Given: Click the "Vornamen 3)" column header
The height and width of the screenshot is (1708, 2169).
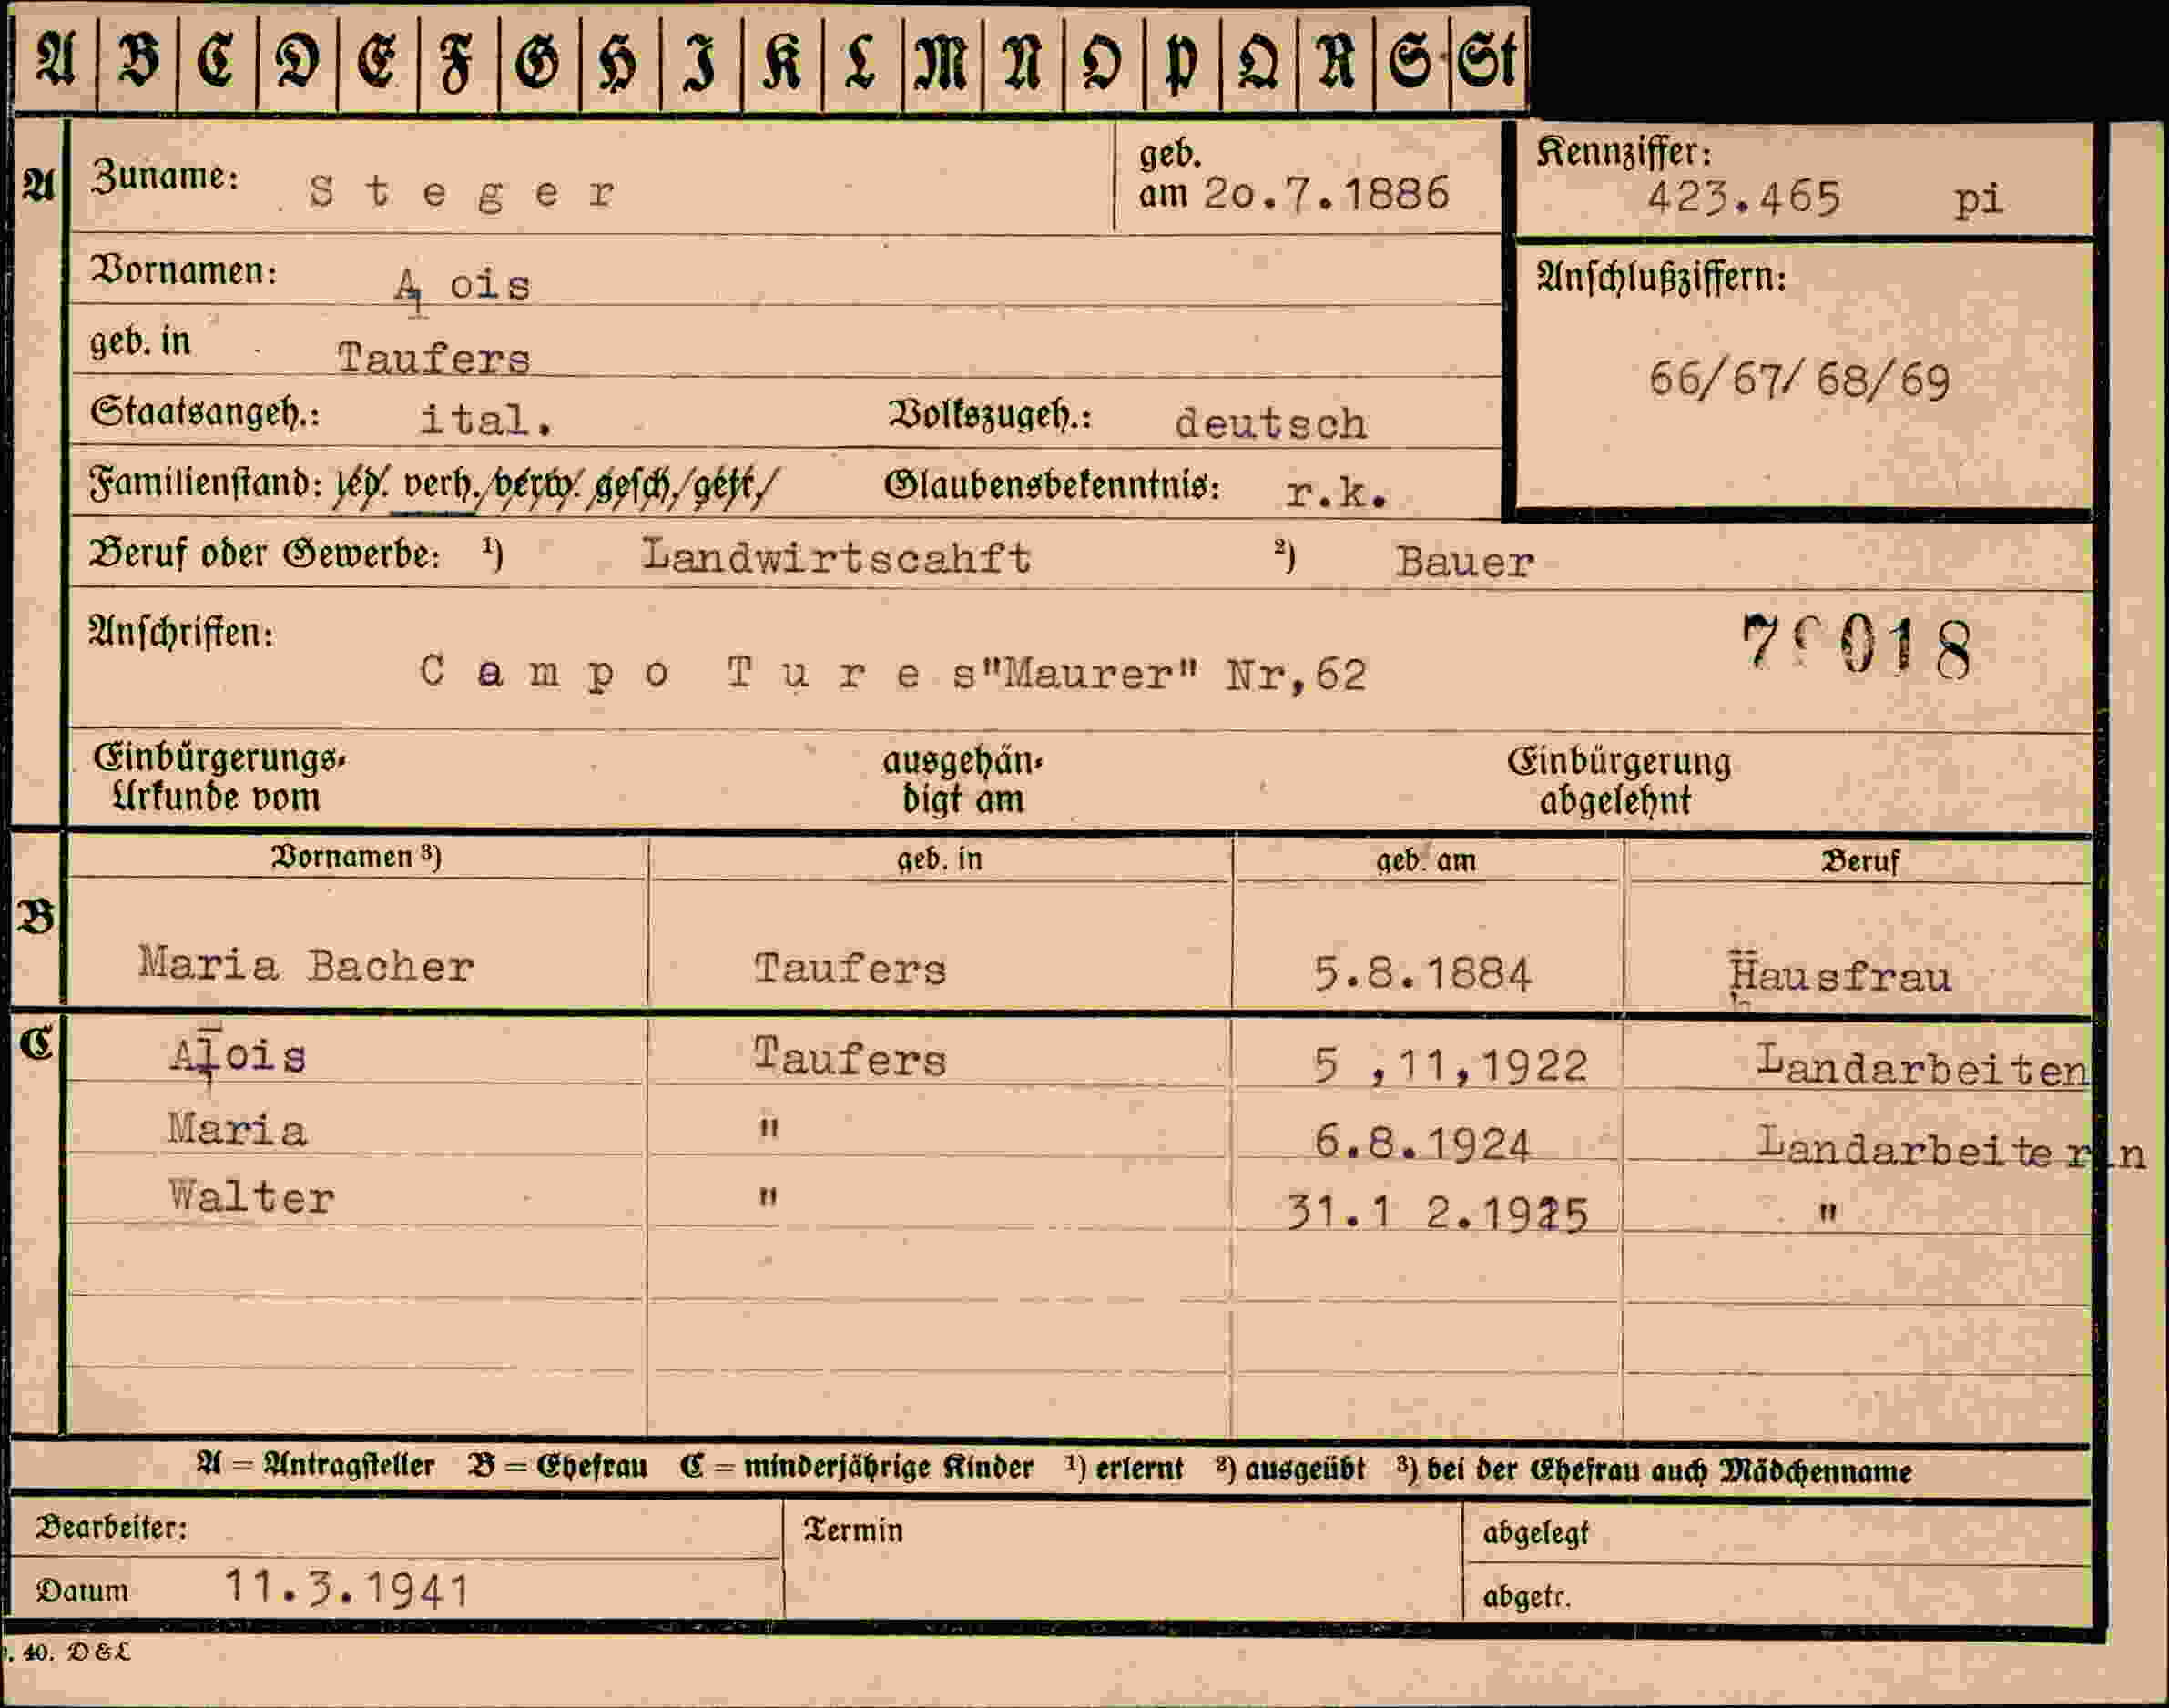Looking at the screenshot, I should 356,857.
